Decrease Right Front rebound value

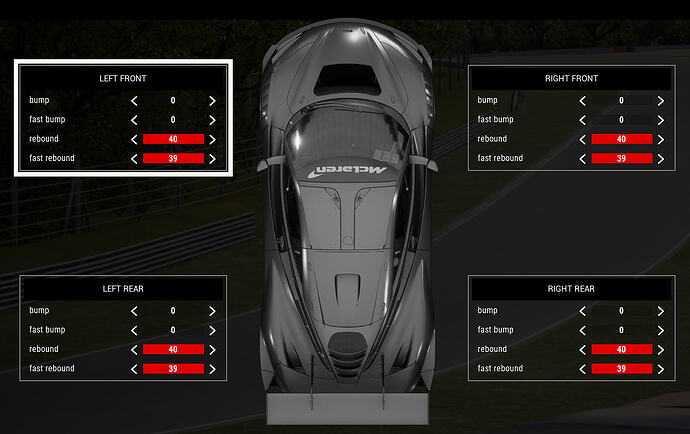pyautogui.click(x=583, y=140)
